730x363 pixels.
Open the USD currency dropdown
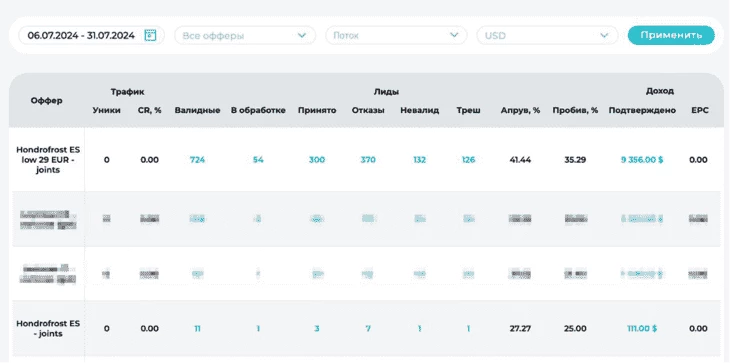[x=548, y=35]
